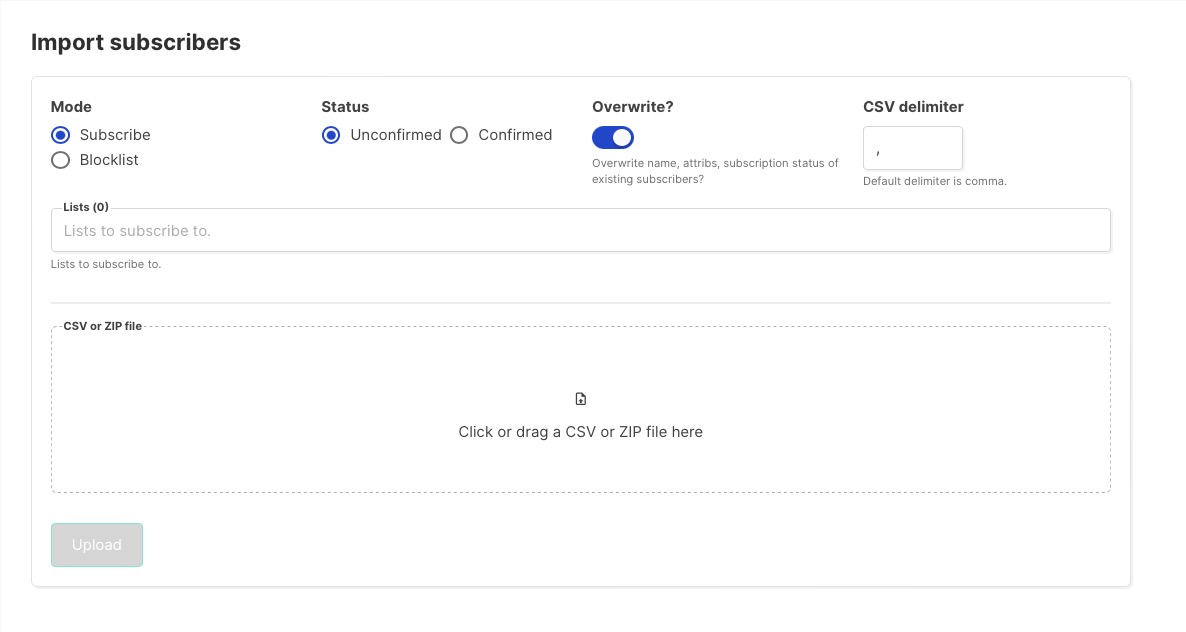Click the Status section label
The image size is (1186, 632).
pos(345,107)
